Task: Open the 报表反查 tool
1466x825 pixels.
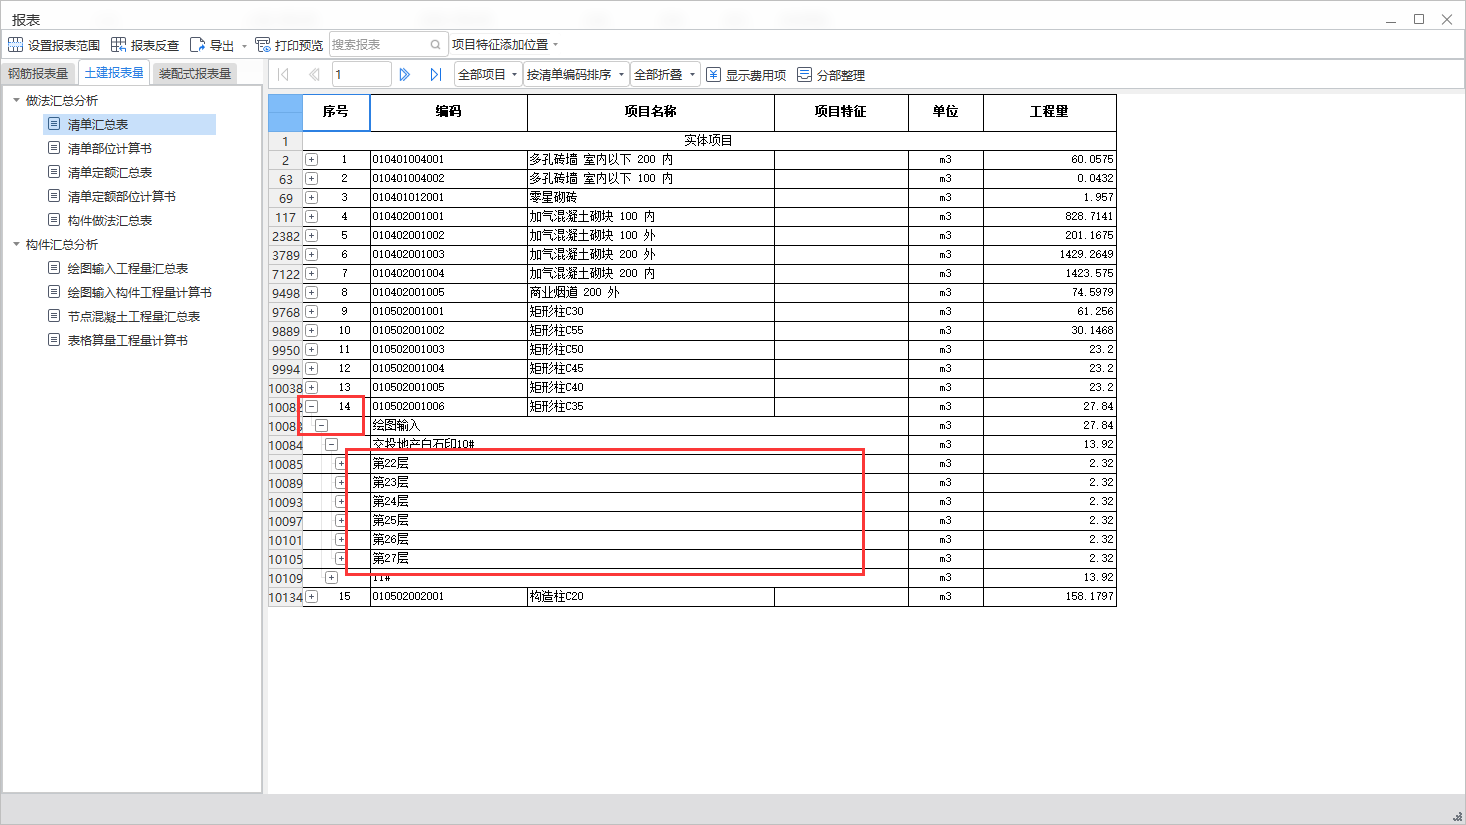Action: [x=145, y=45]
